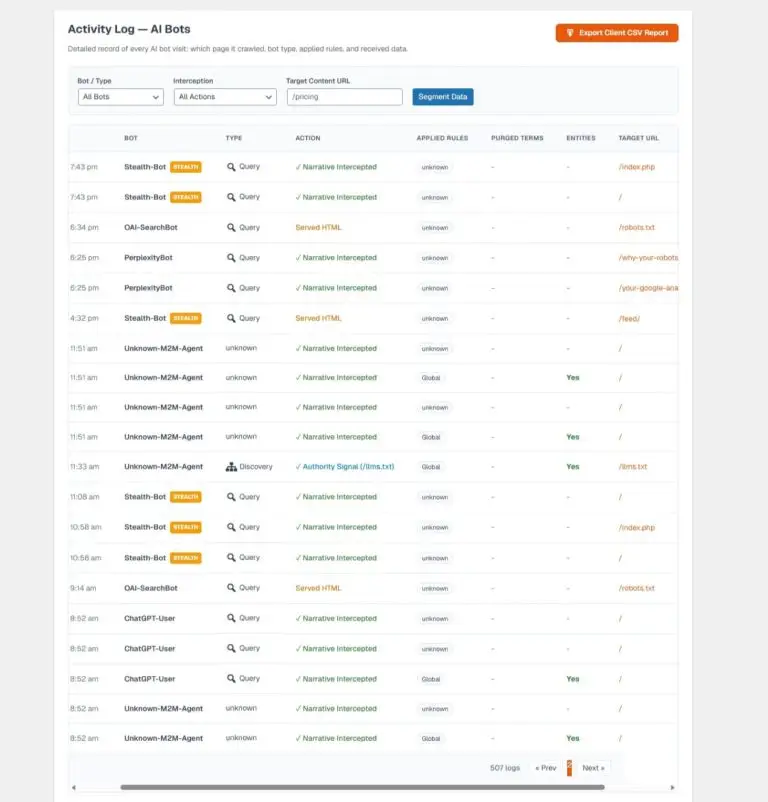Image resolution: width=768 pixels, height=802 pixels.
Task: Click the right arrow of the horizontal scrollbar
Action: pos(672,788)
